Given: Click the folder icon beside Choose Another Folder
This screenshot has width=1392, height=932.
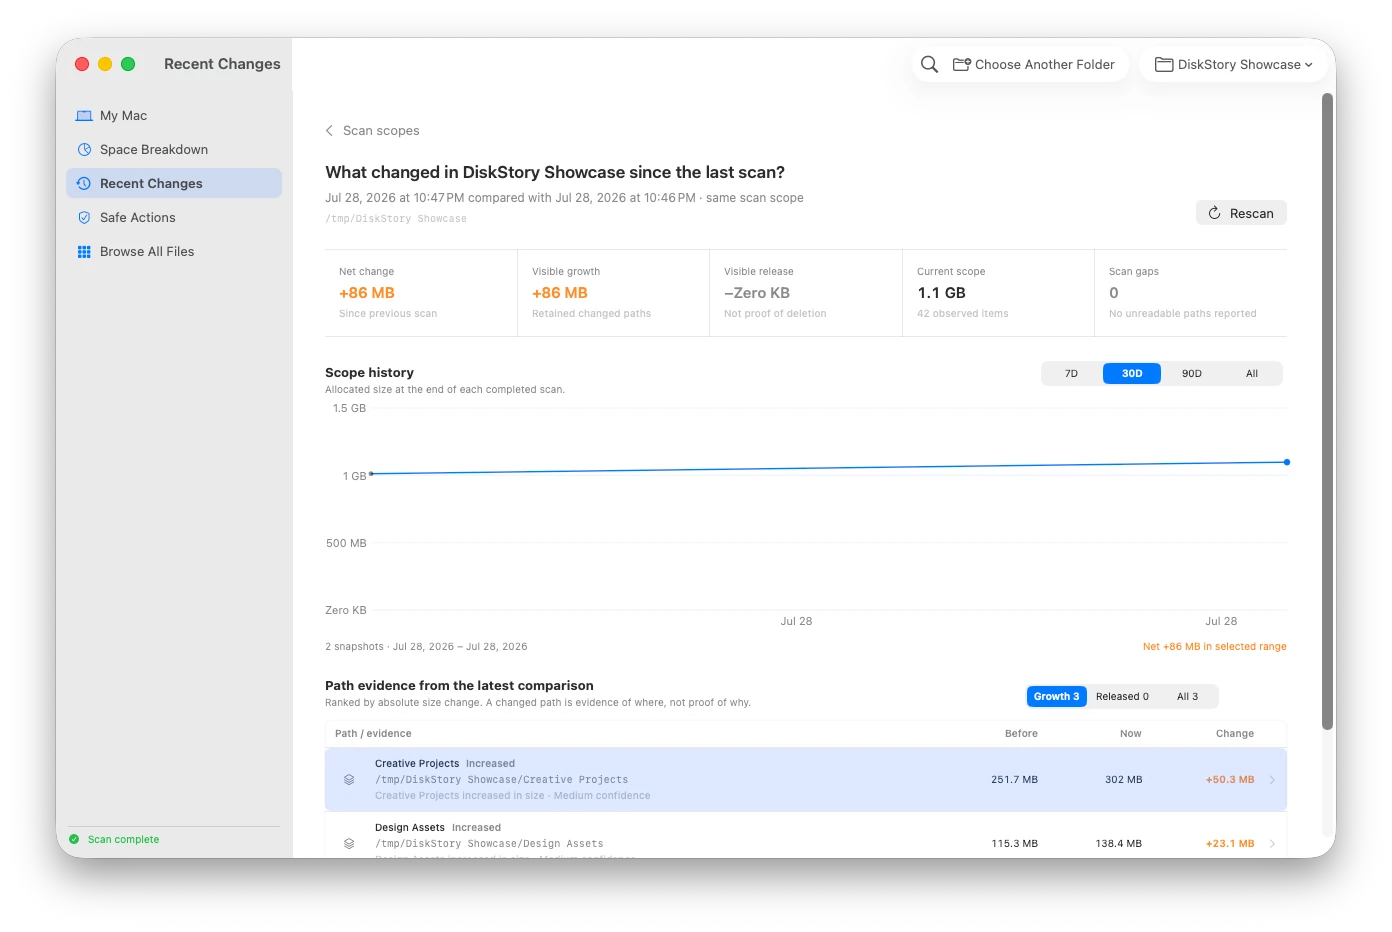Looking at the screenshot, I should click(962, 64).
